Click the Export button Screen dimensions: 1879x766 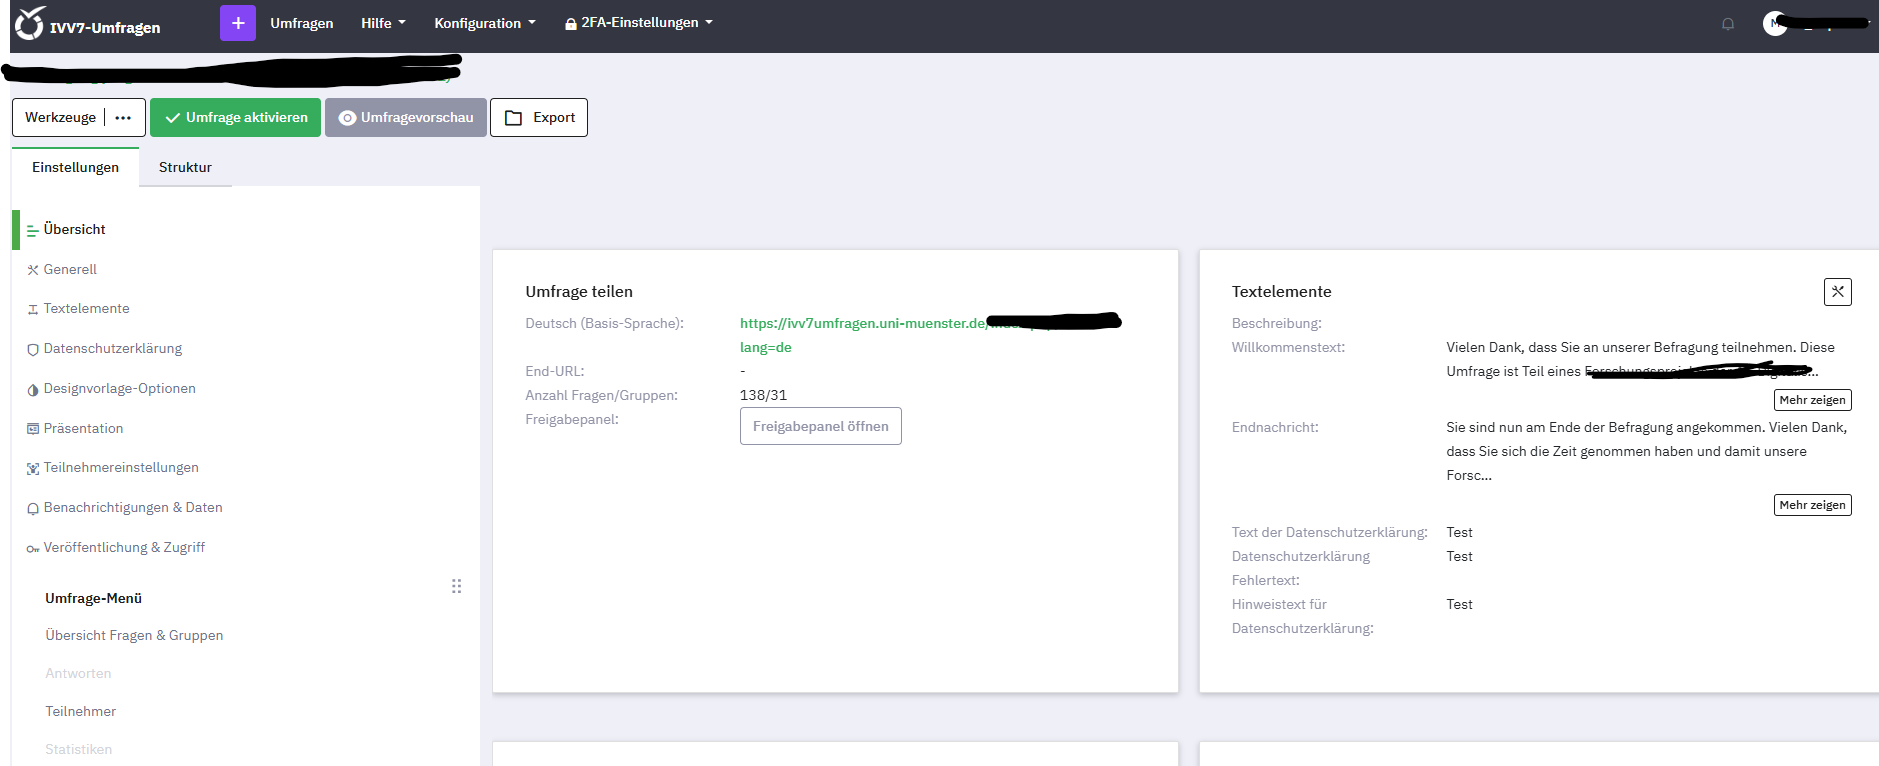539,118
